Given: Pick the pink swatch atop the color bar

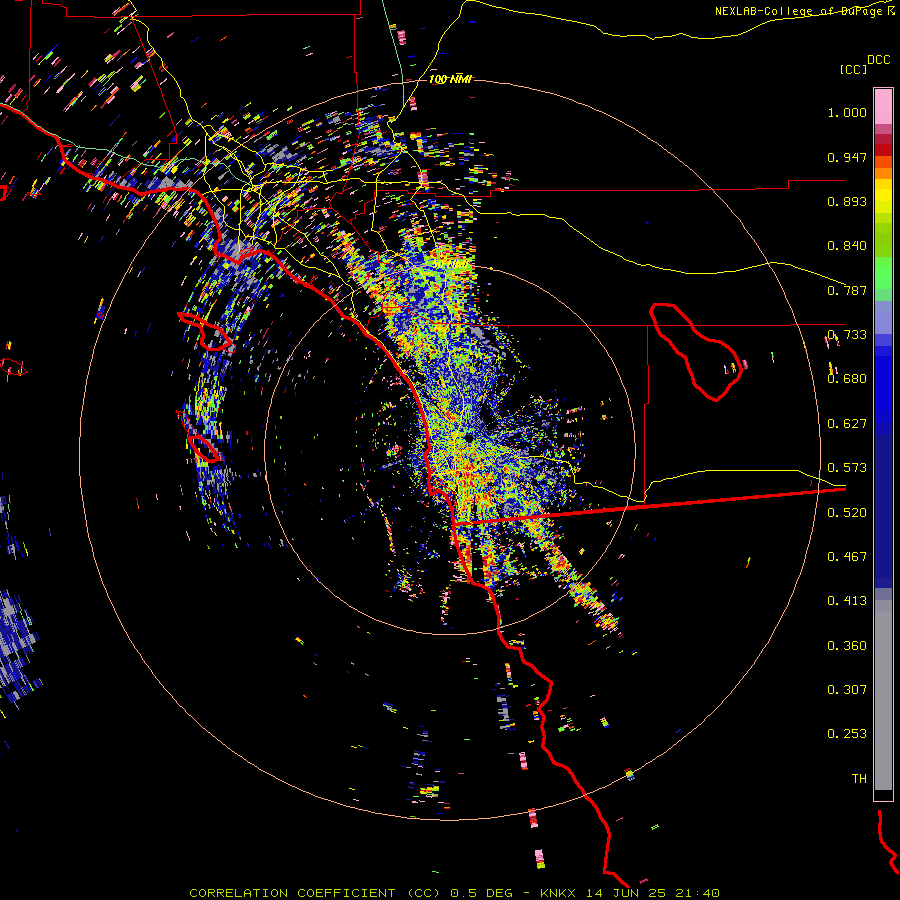Looking at the screenshot, I should (883, 106).
